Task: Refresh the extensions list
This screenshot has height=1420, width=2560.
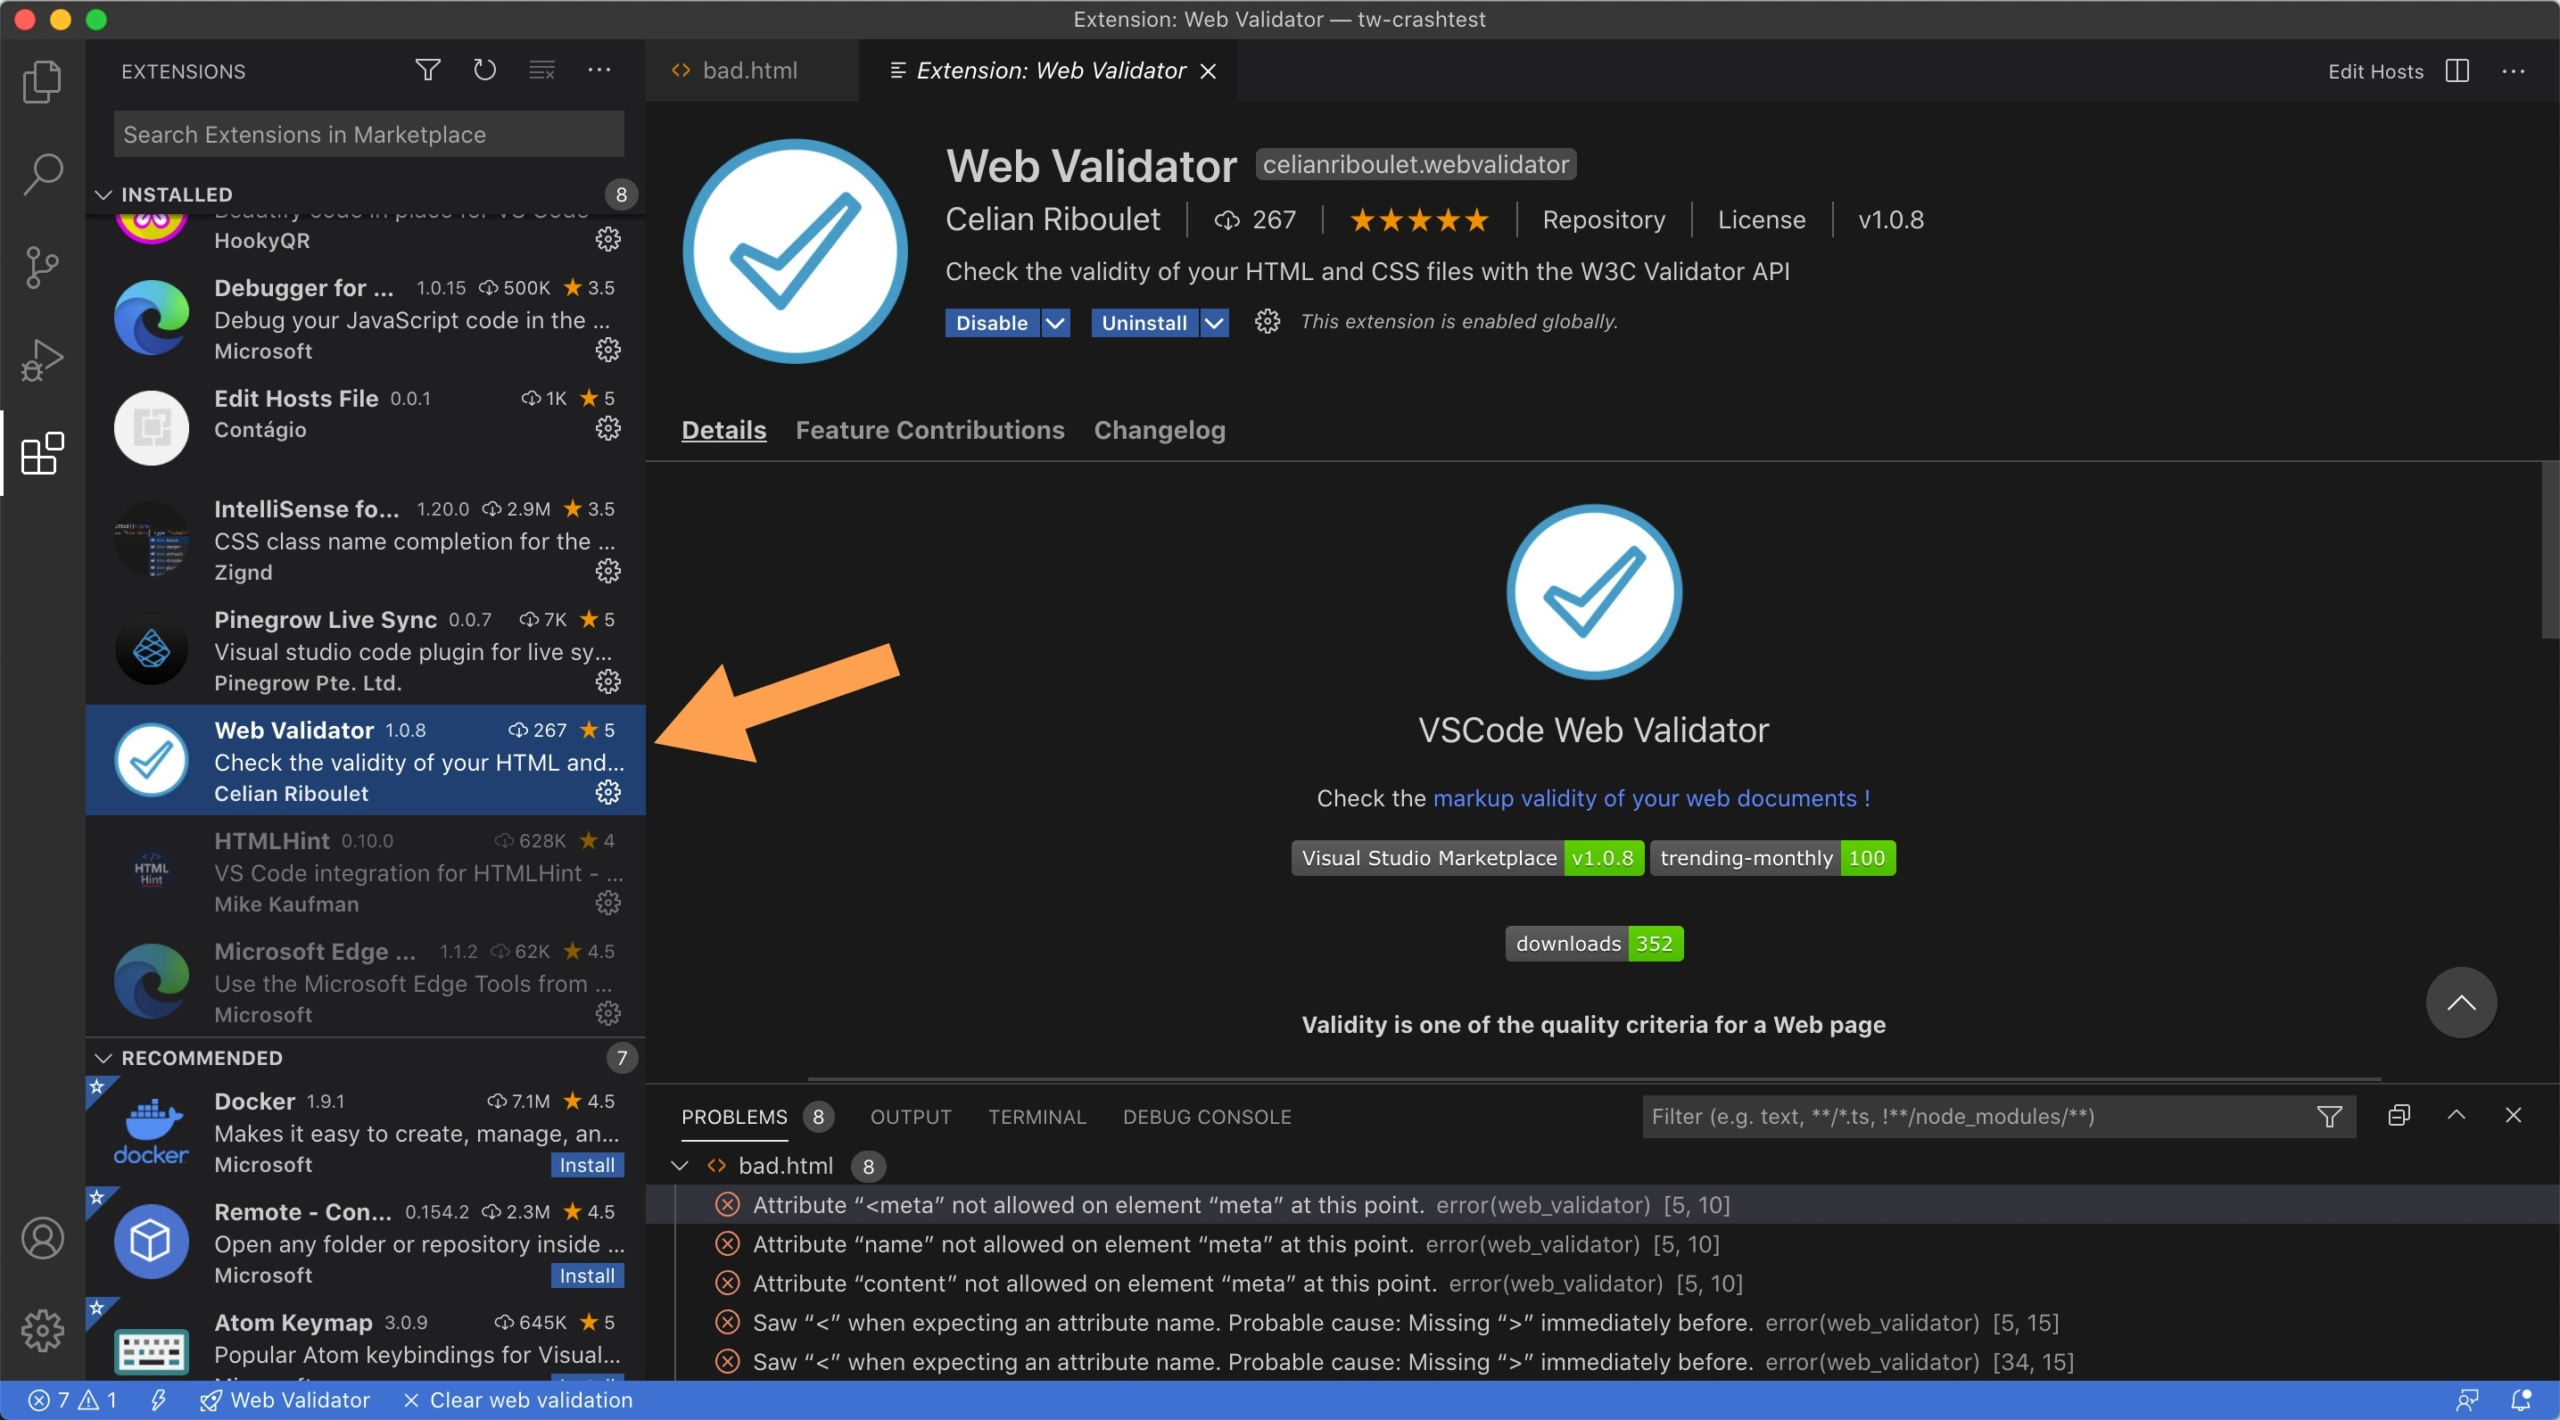Action: pyautogui.click(x=485, y=70)
